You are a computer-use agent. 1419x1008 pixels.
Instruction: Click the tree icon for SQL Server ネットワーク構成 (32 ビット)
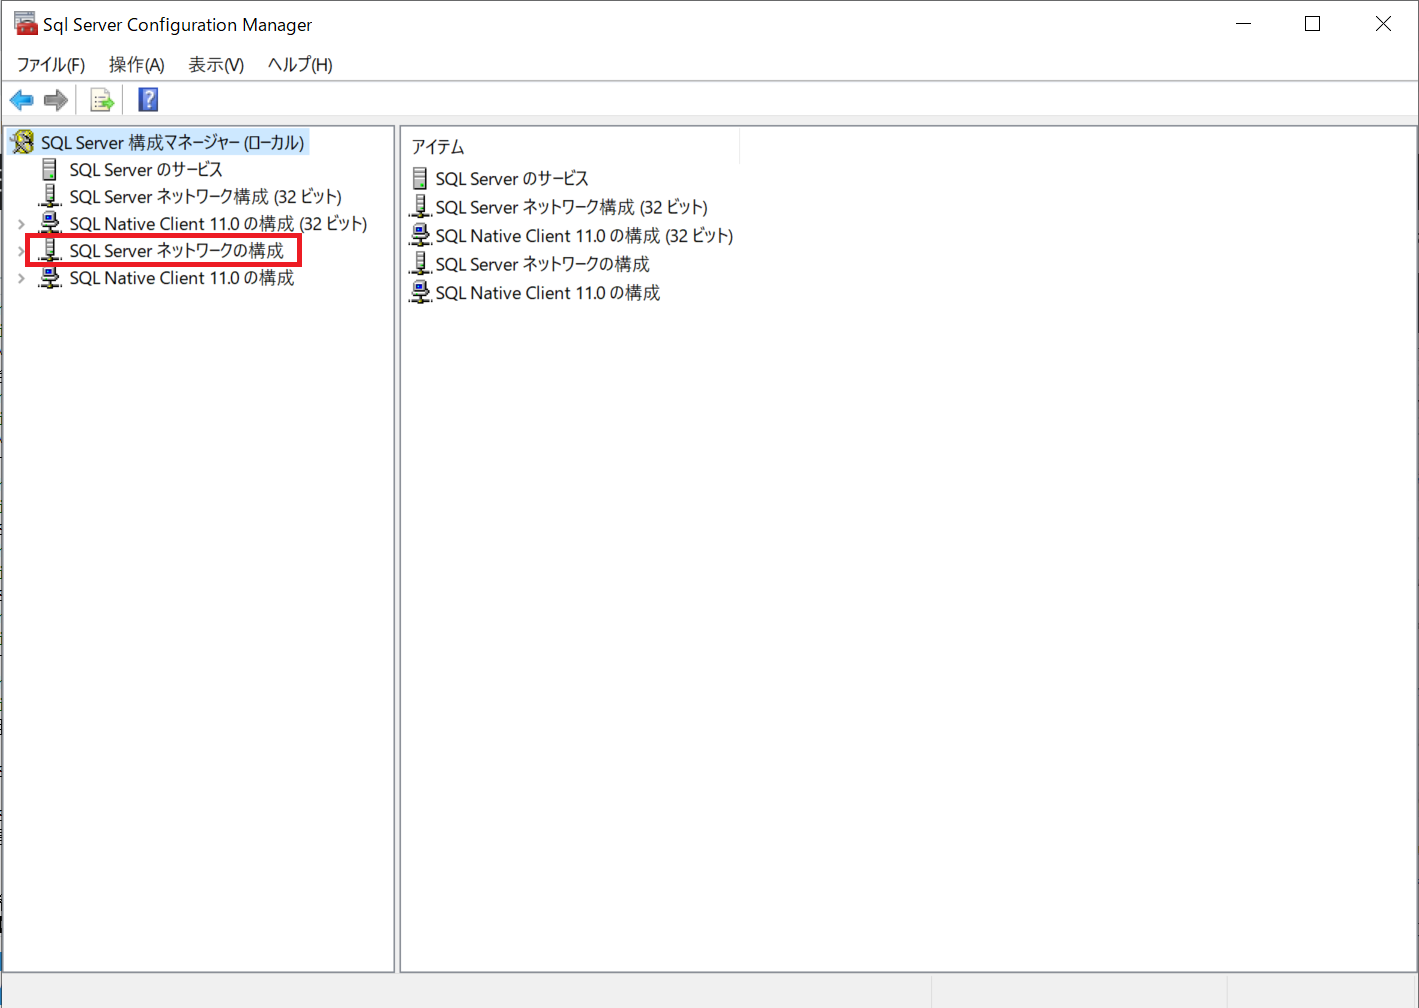click(x=49, y=196)
